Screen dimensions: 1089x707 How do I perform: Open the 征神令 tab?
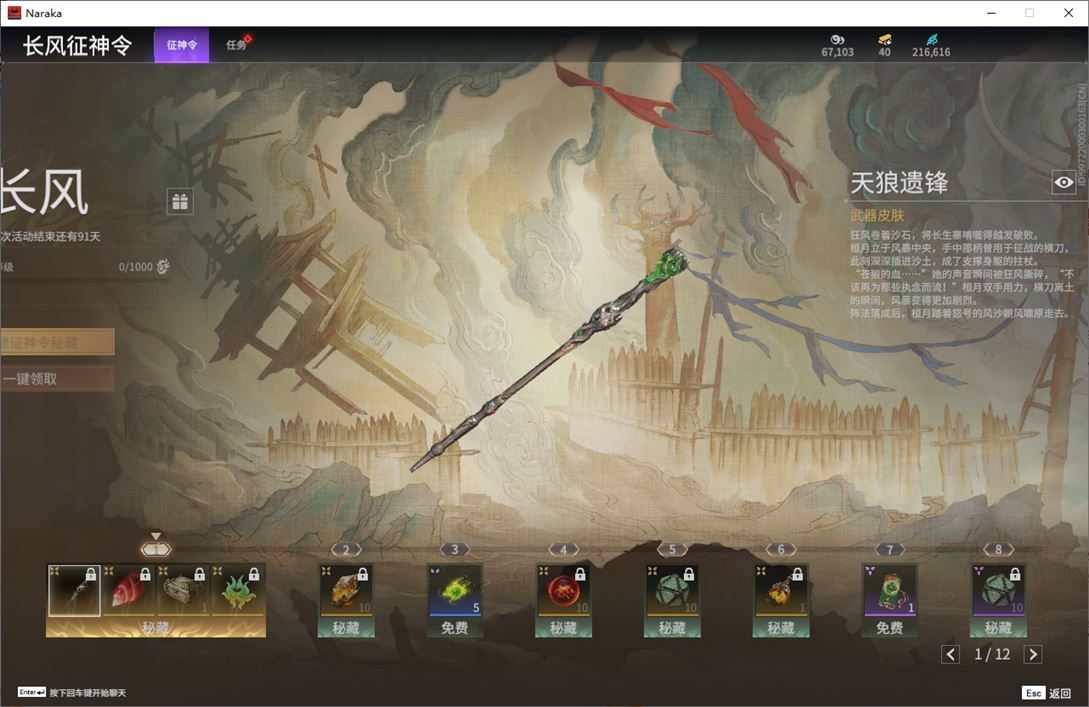[181, 45]
